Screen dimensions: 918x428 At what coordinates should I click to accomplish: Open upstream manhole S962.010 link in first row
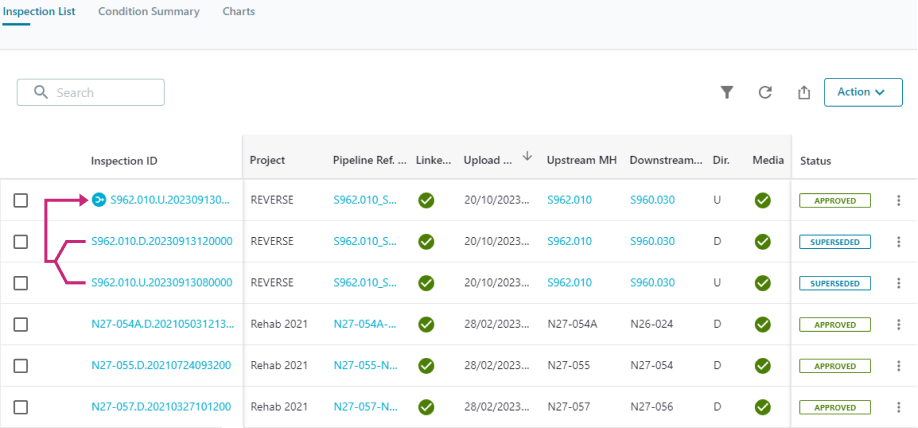(569, 200)
